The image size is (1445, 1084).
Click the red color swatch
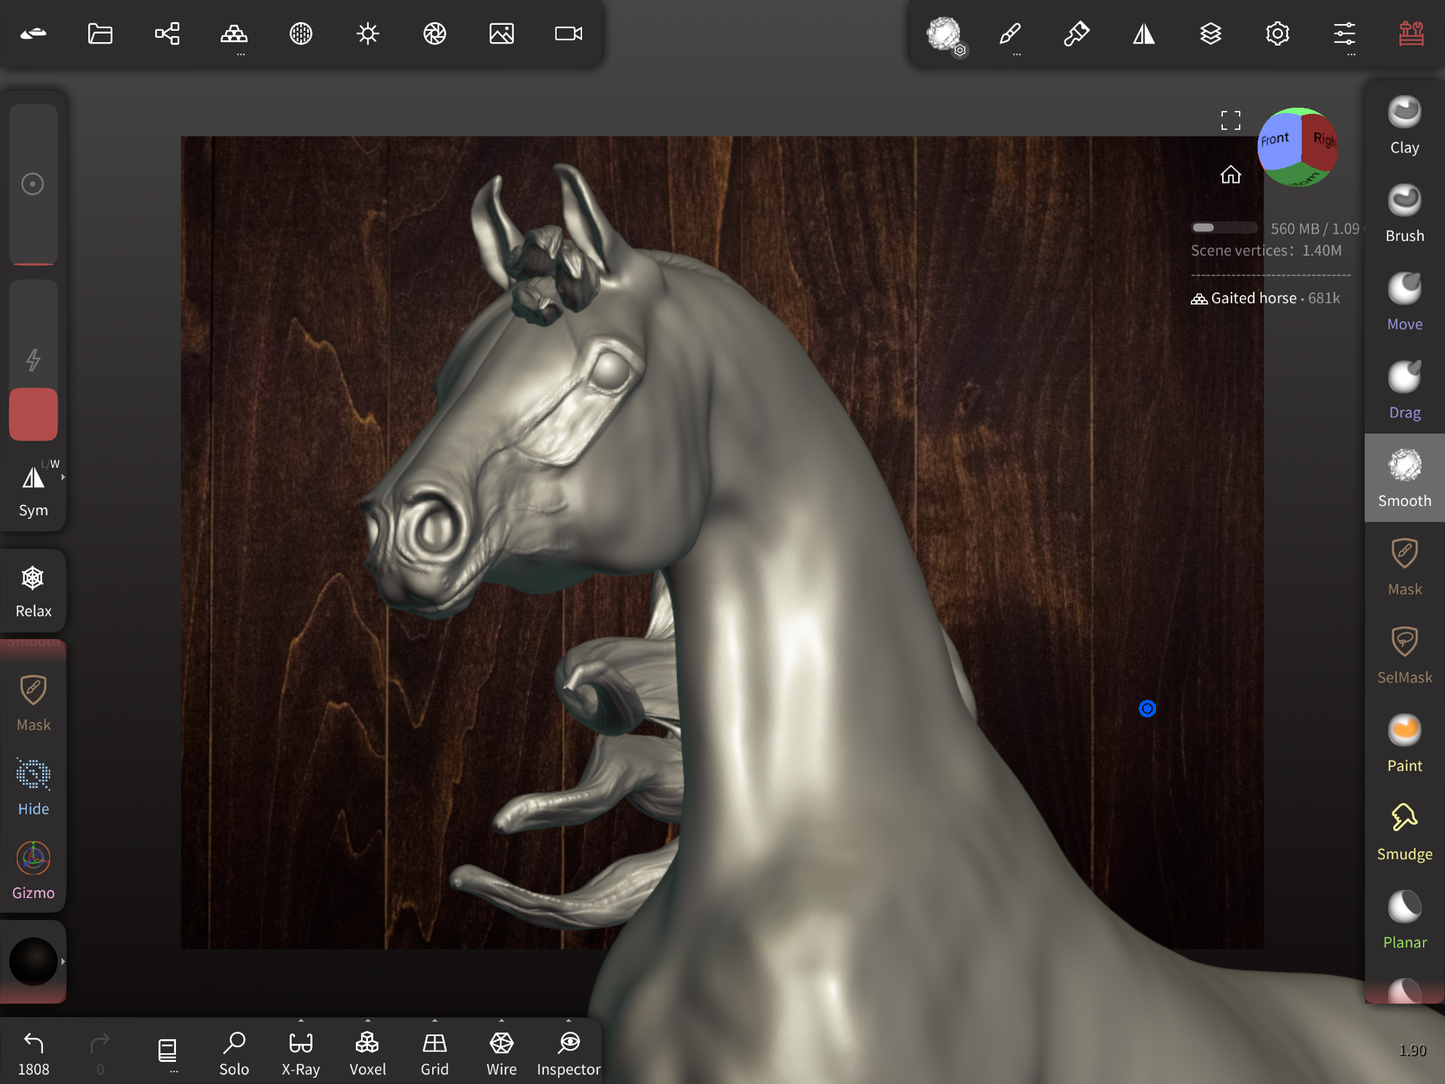[33, 414]
